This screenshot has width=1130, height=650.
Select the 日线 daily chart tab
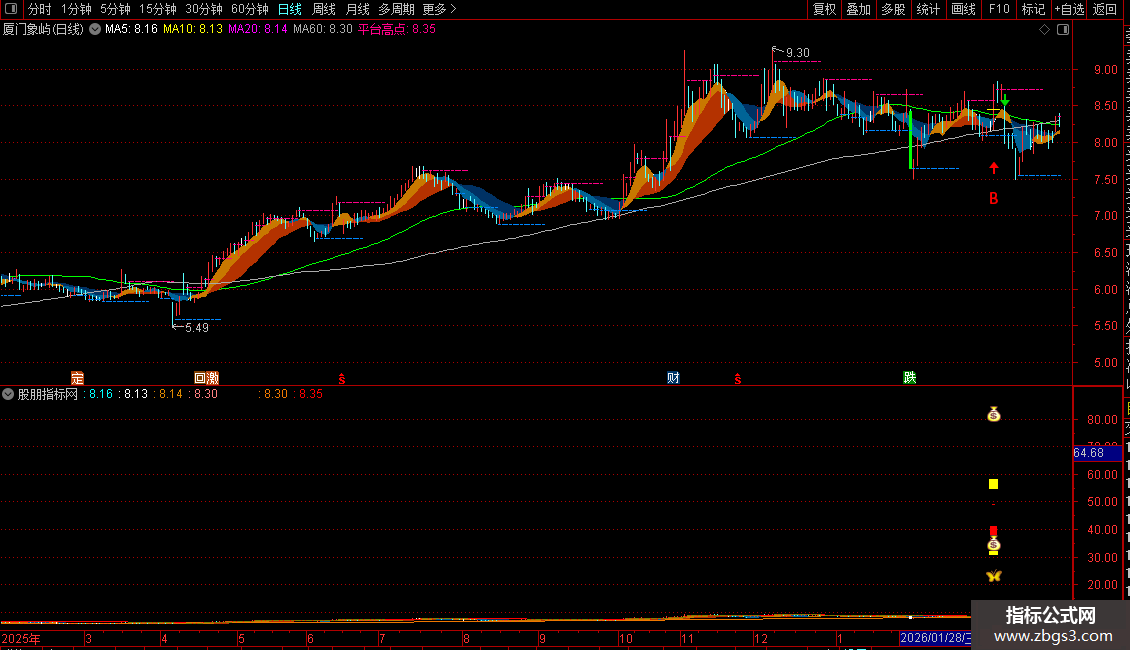290,9
